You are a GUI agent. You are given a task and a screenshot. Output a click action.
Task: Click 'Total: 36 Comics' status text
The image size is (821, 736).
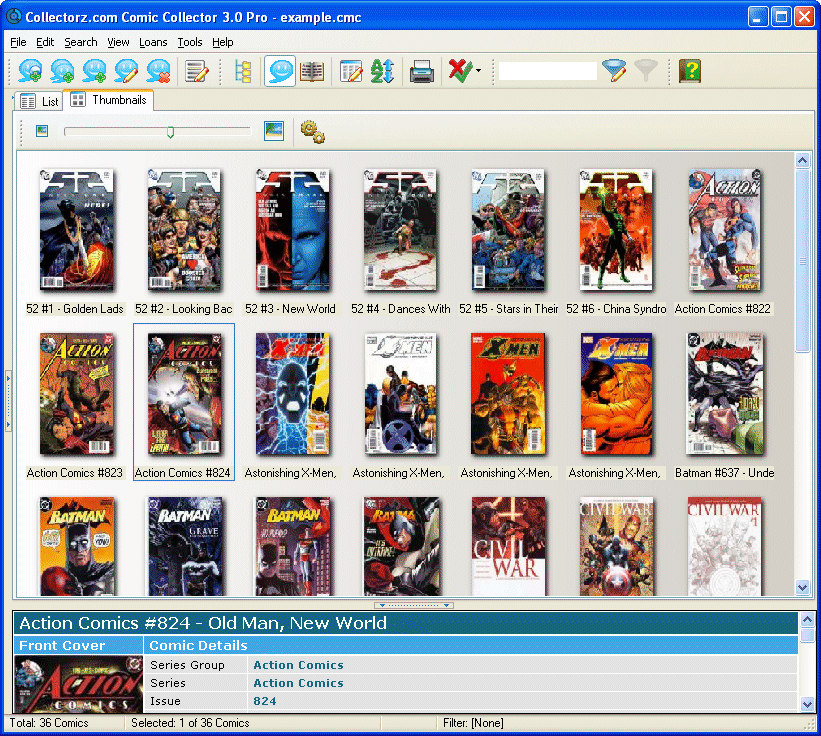point(49,723)
